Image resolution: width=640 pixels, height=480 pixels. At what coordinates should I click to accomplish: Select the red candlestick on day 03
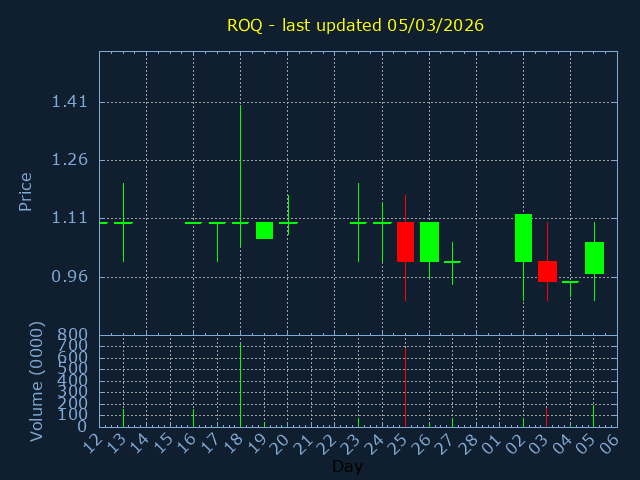547,271
